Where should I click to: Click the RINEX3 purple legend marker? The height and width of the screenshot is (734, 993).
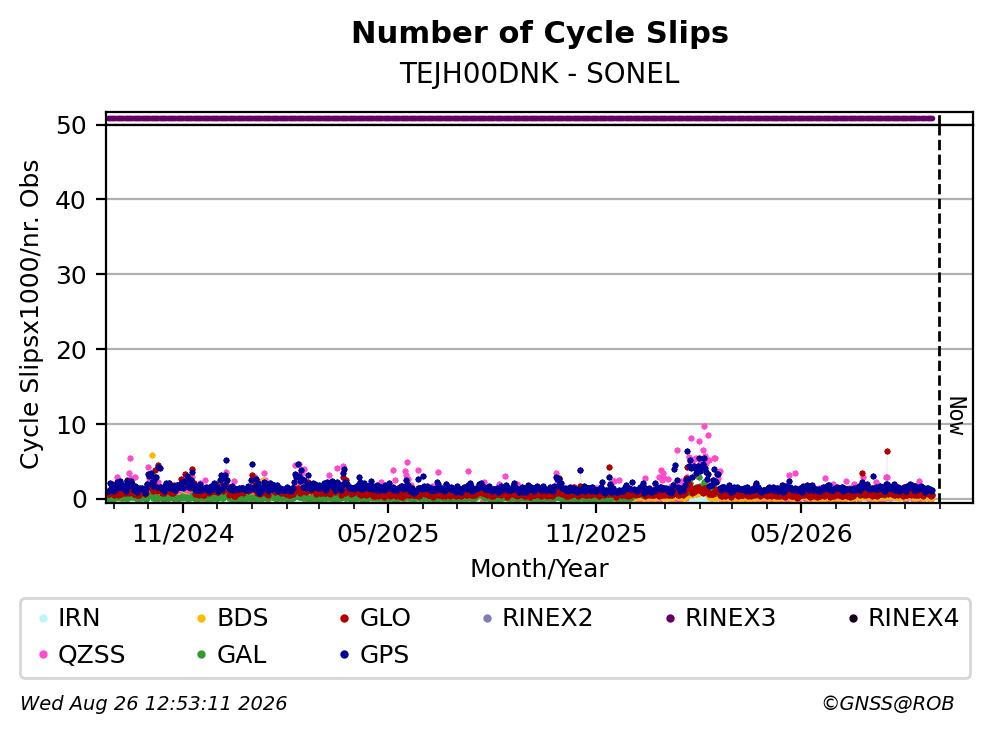[x=671, y=618]
